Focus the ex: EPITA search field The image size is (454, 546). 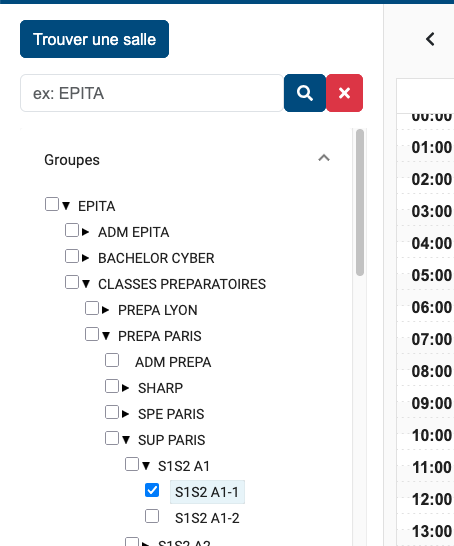(x=152, y=93)
